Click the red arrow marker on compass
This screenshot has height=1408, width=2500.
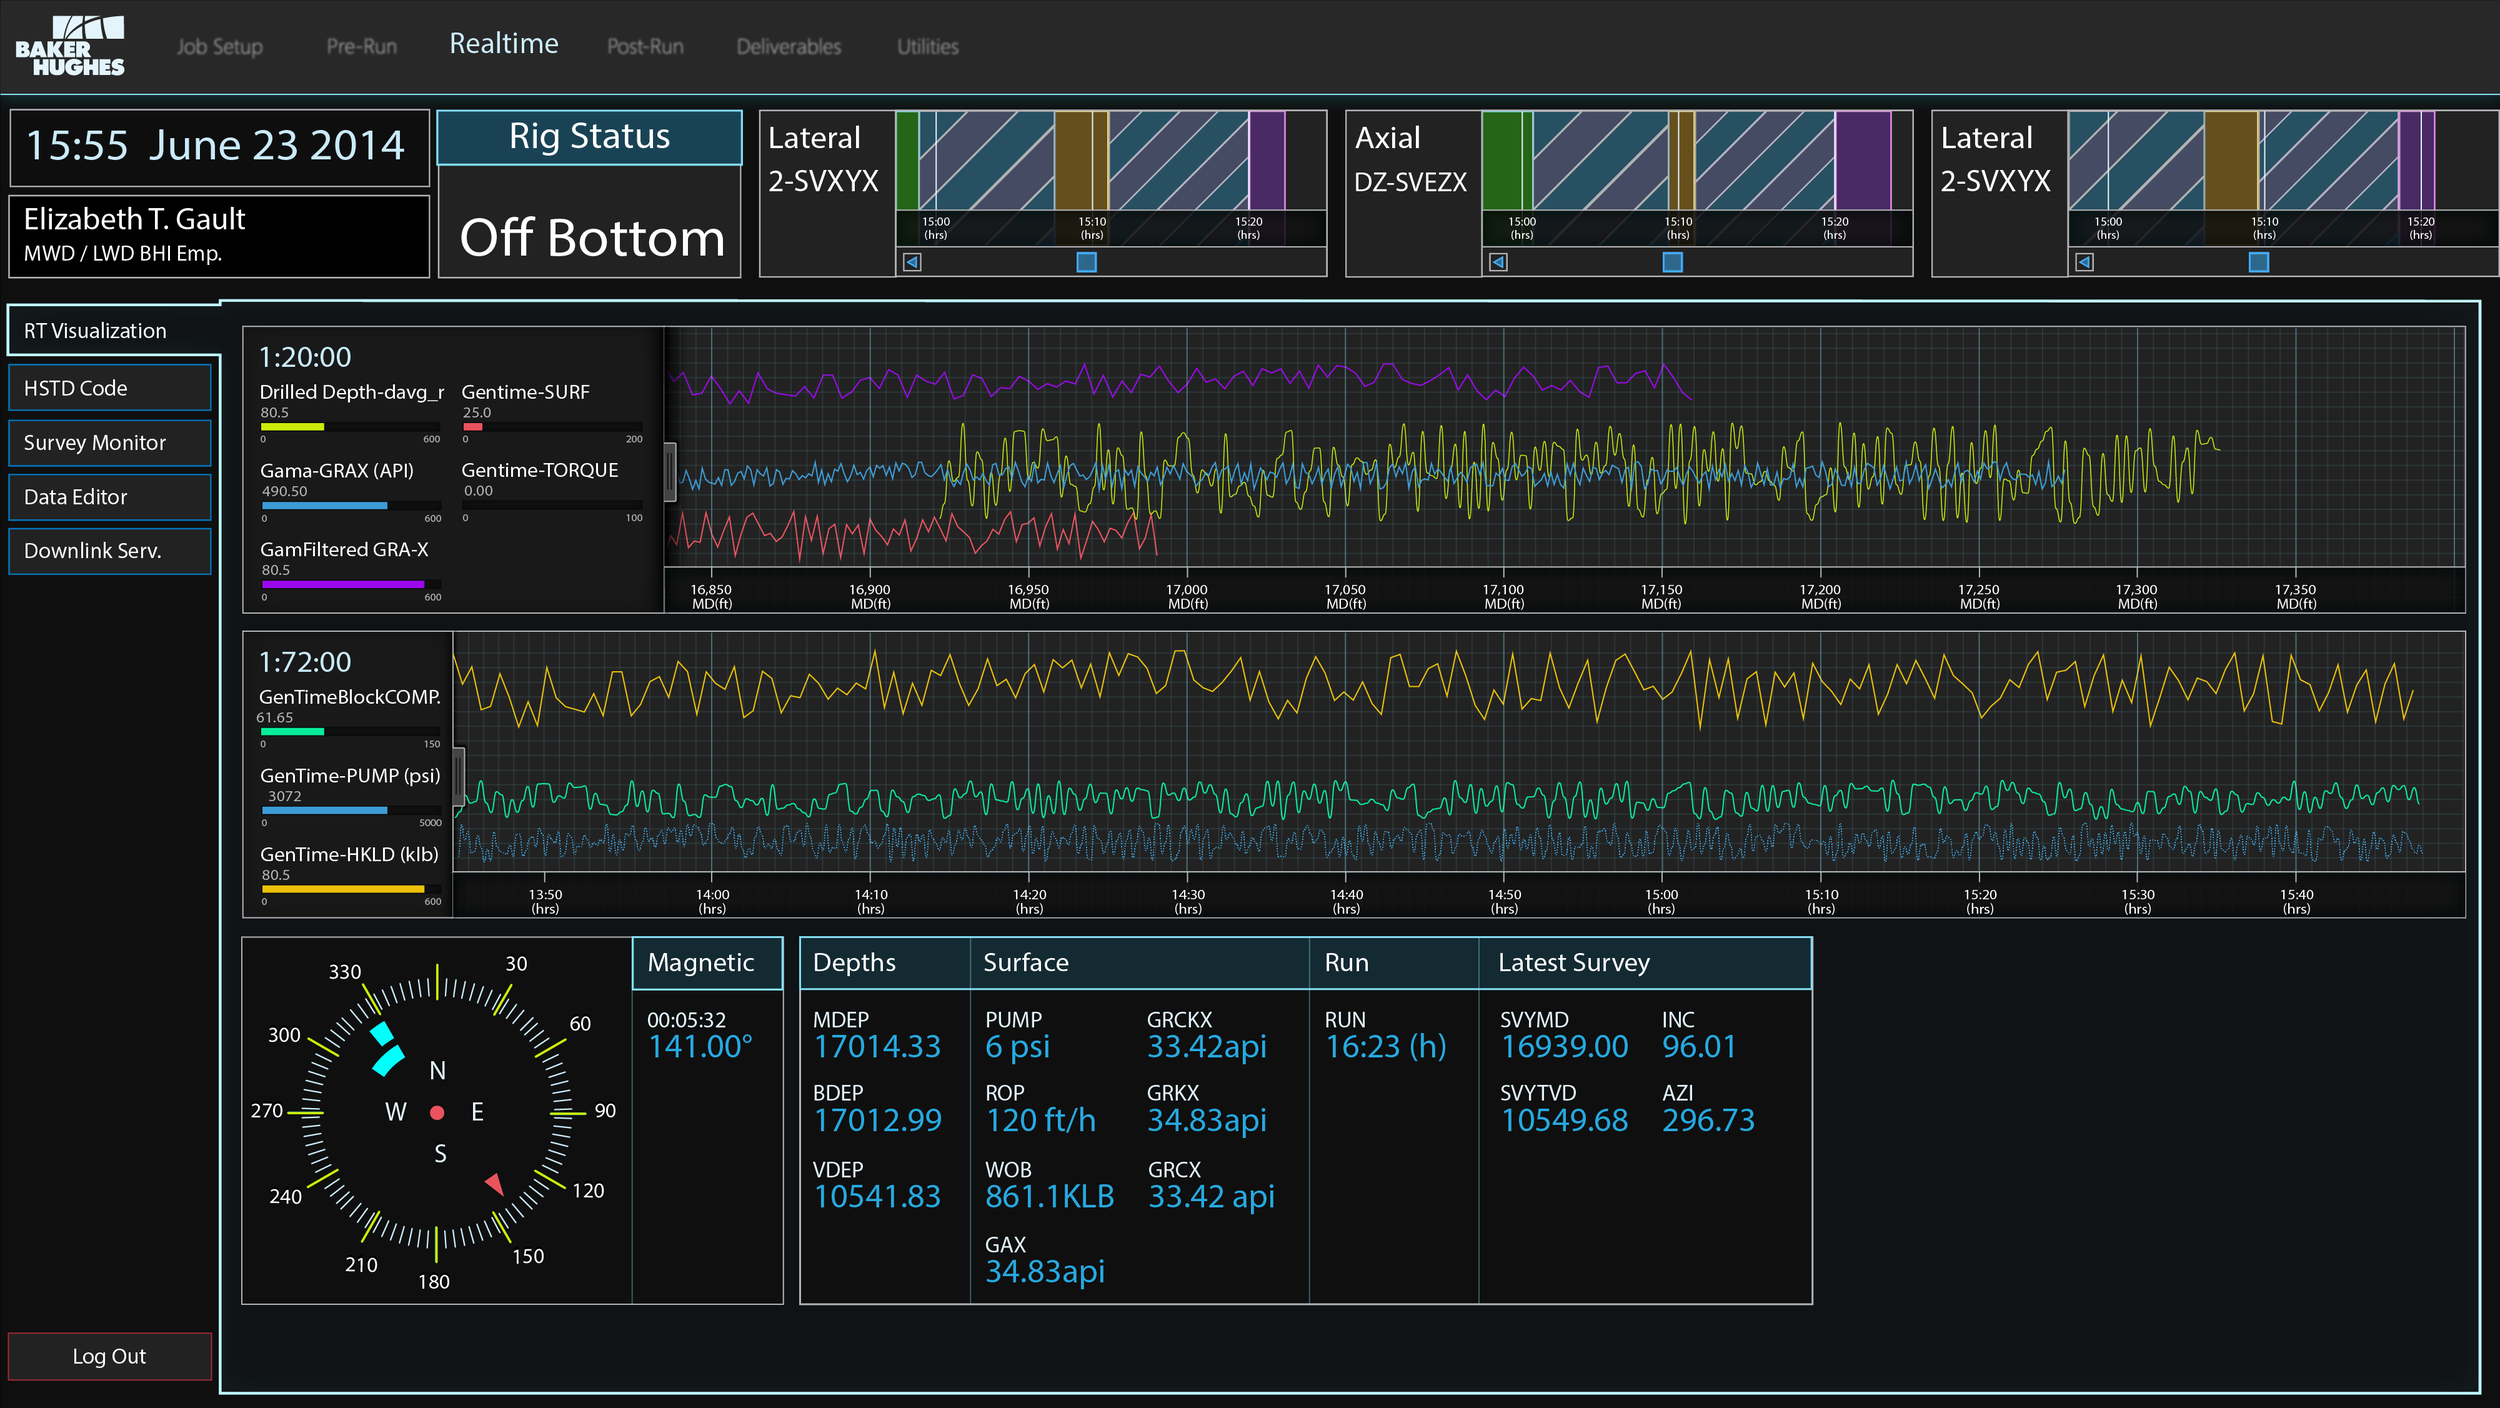(495, 1184)
